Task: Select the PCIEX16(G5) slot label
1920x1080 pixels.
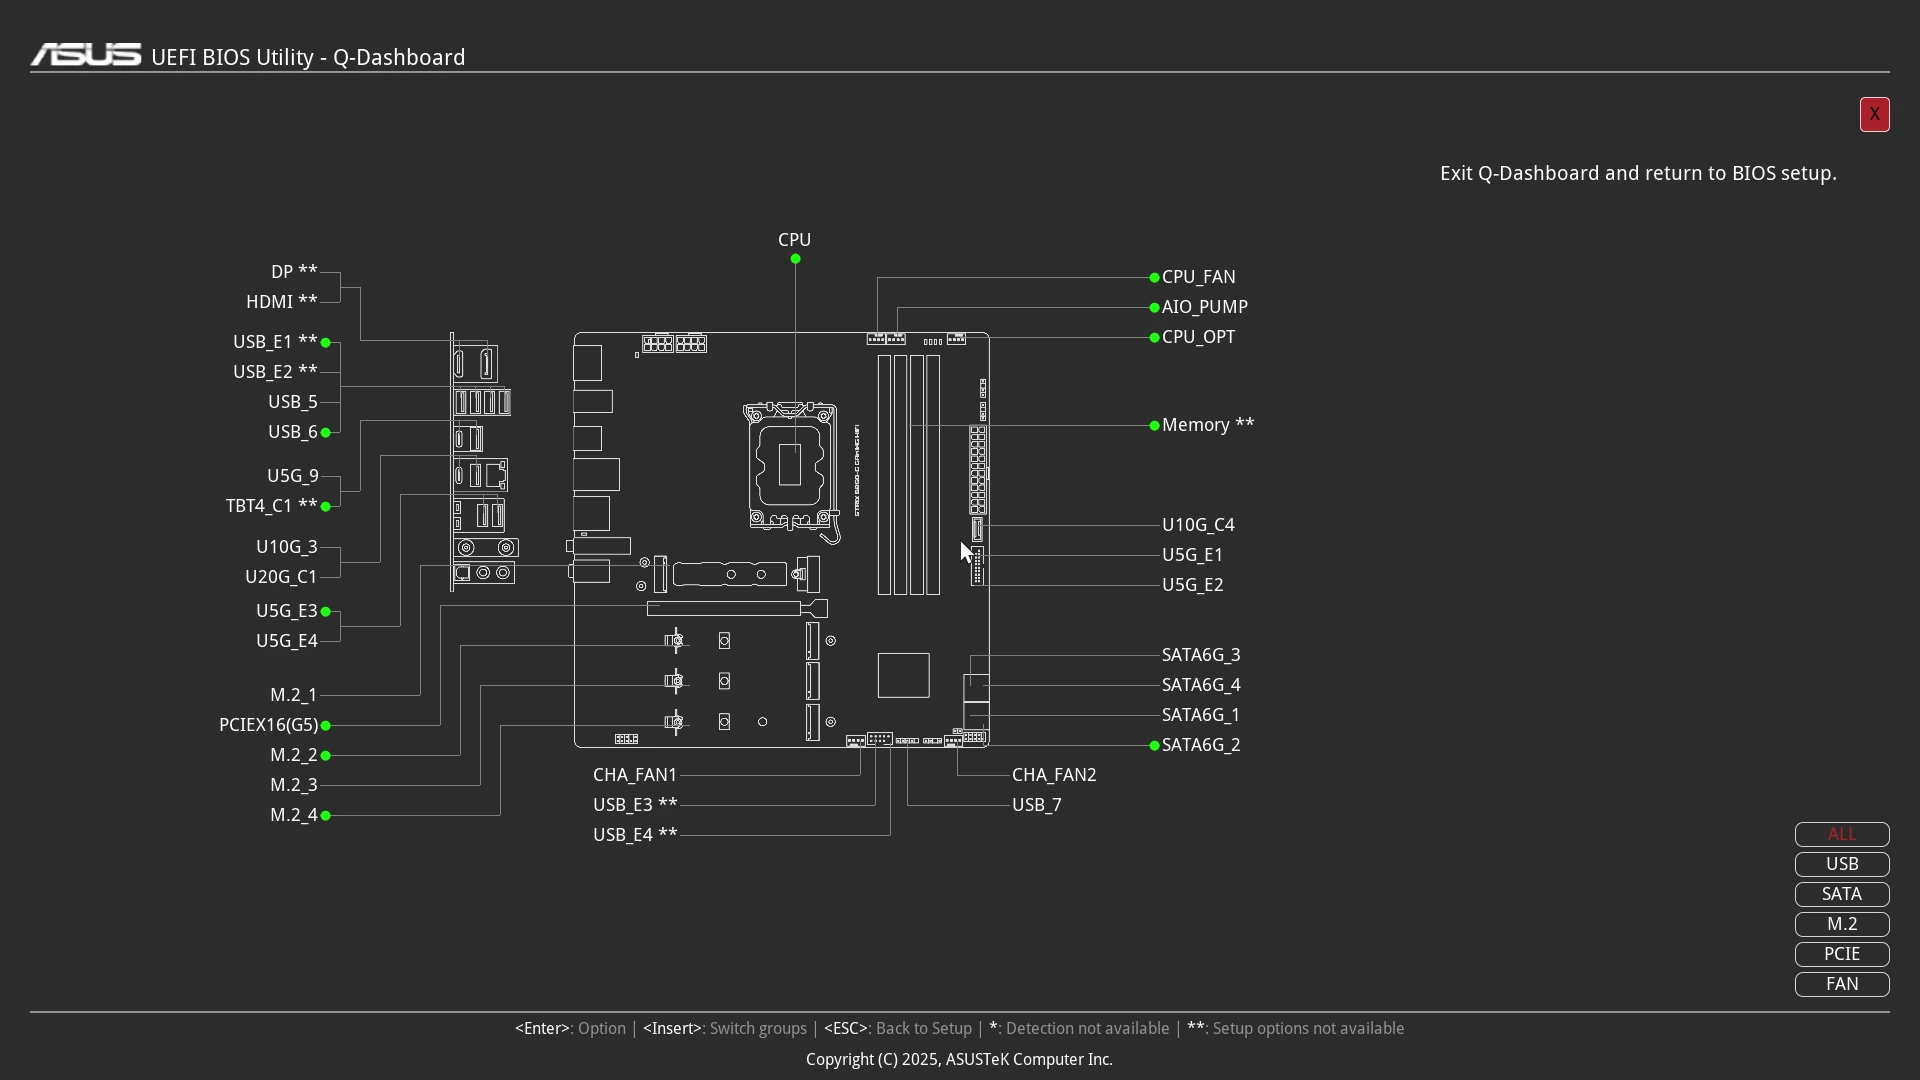Action: [x=269, y=725]
